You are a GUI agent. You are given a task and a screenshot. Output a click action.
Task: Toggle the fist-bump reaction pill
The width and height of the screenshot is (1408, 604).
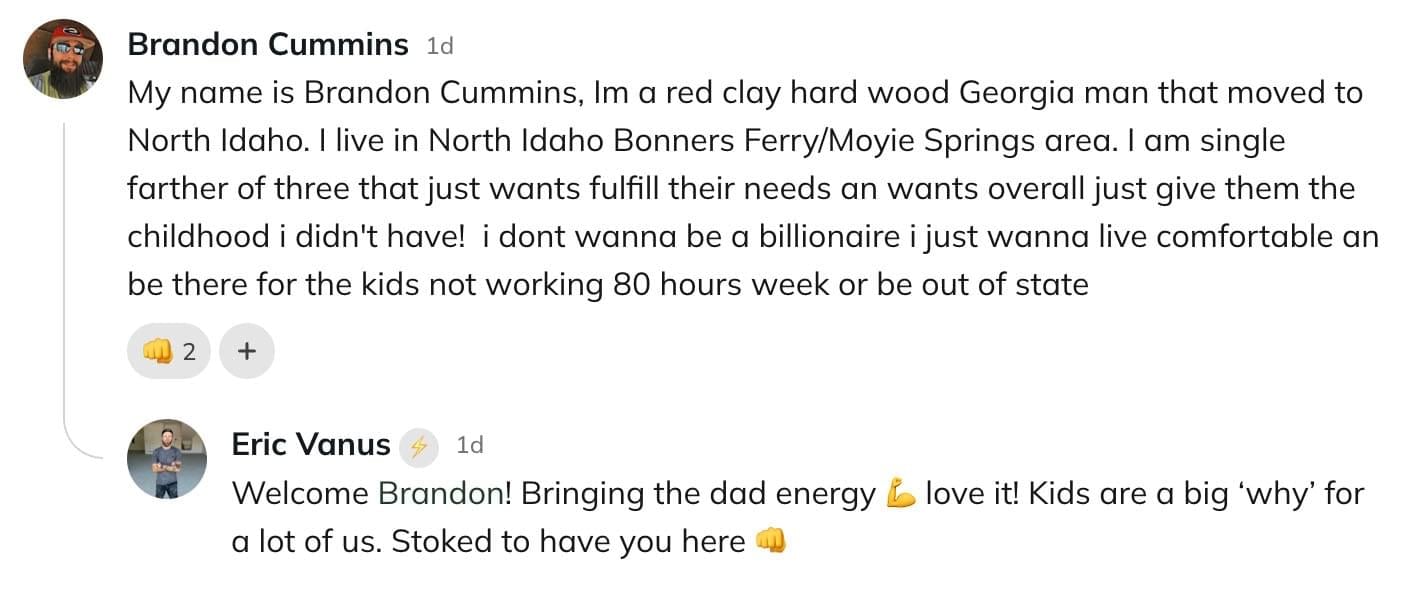(169, 351)
